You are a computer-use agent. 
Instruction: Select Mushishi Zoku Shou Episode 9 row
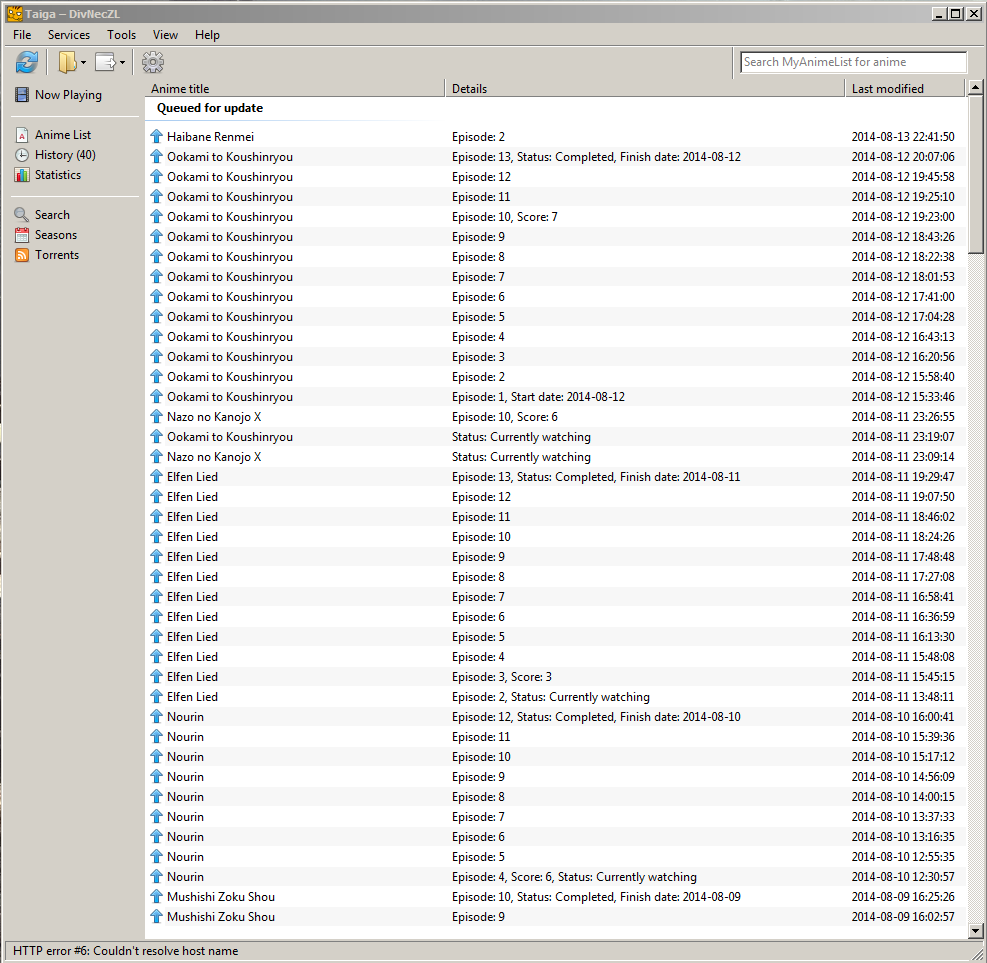tap(556, 916)
